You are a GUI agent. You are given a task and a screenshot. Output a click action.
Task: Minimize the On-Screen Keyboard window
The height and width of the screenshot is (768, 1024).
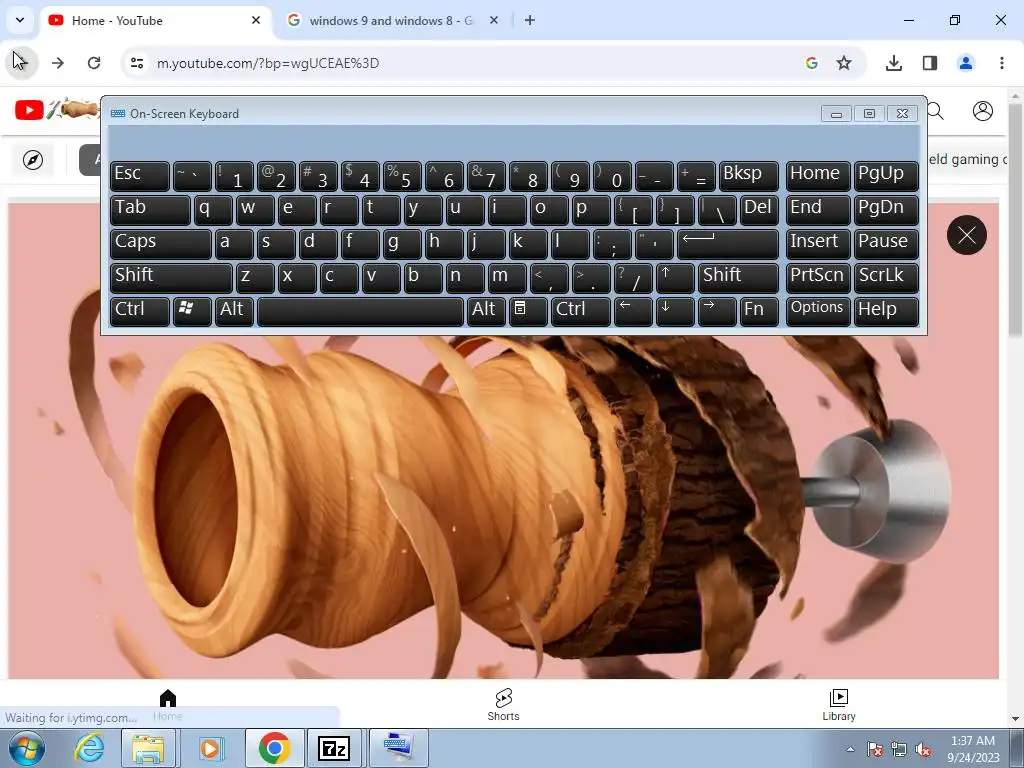[836, 114]
